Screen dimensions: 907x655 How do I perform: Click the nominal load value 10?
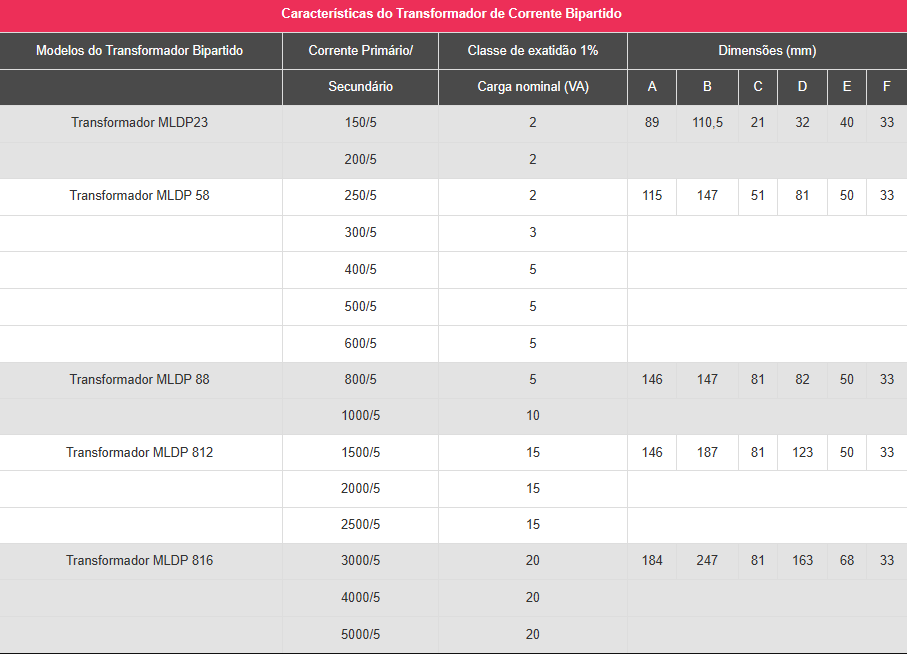coord(533,416)
